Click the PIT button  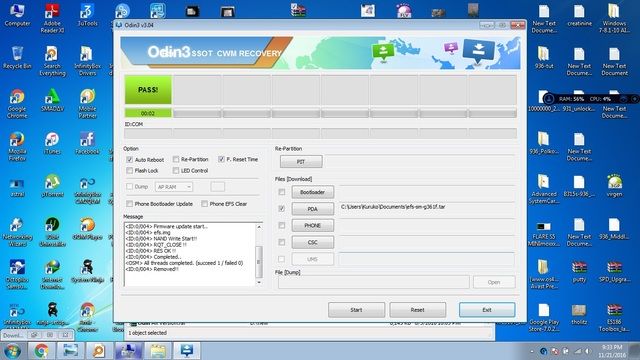301,162
